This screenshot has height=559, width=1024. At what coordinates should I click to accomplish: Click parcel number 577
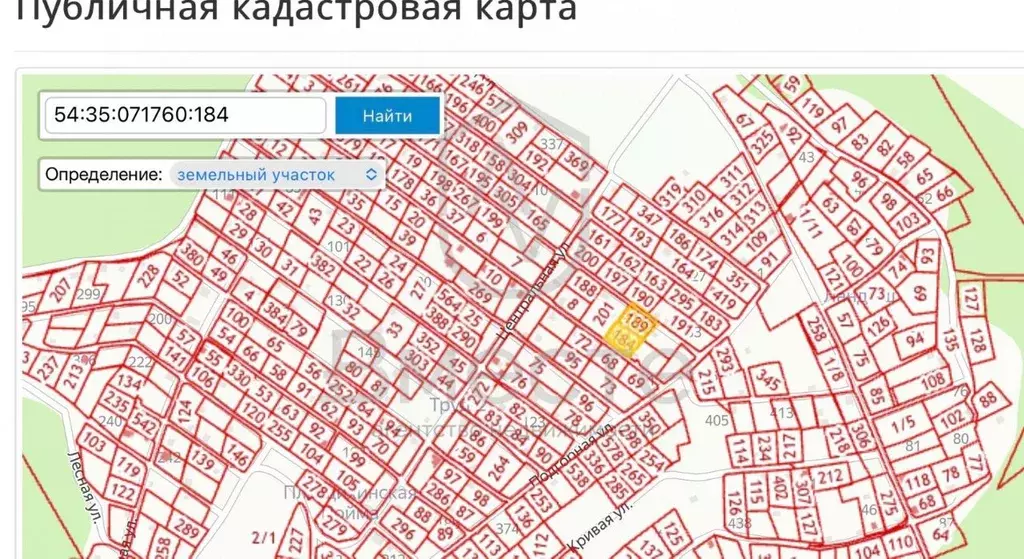(500, 101)
